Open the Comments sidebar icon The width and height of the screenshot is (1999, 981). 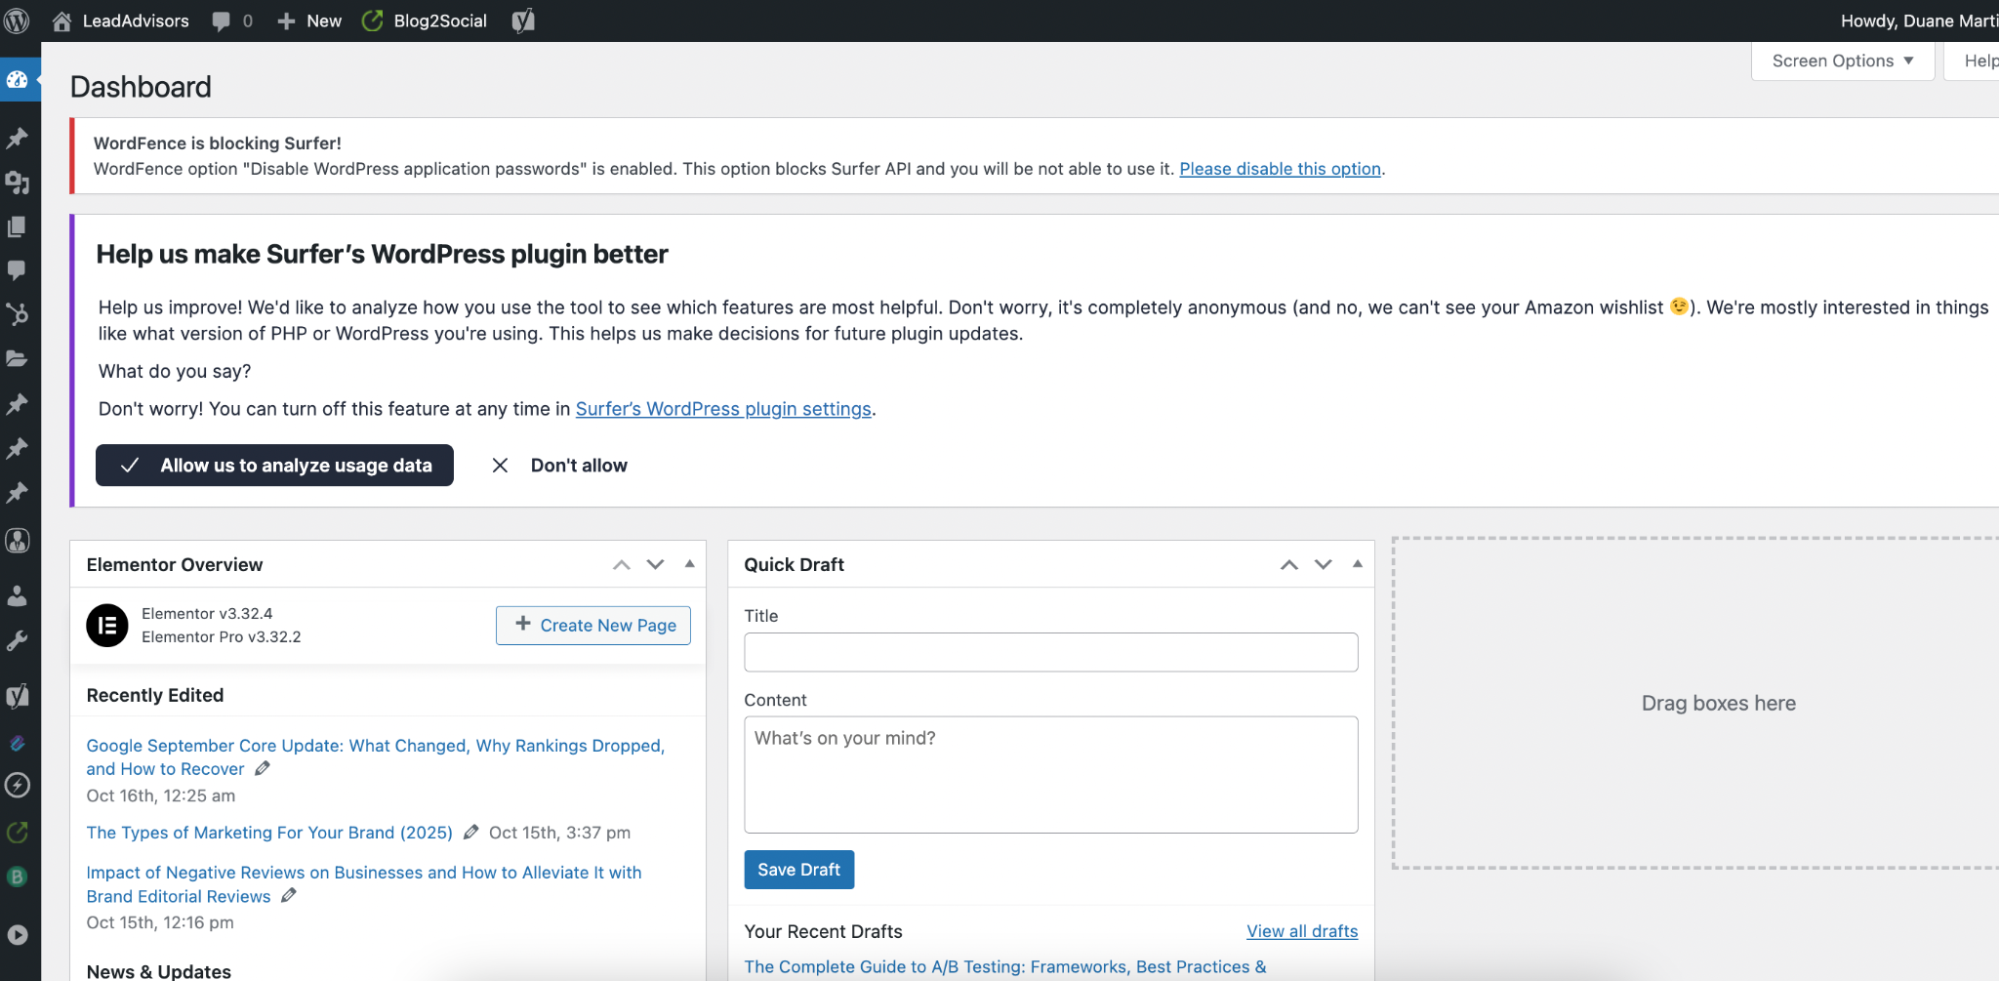[17, 270]
